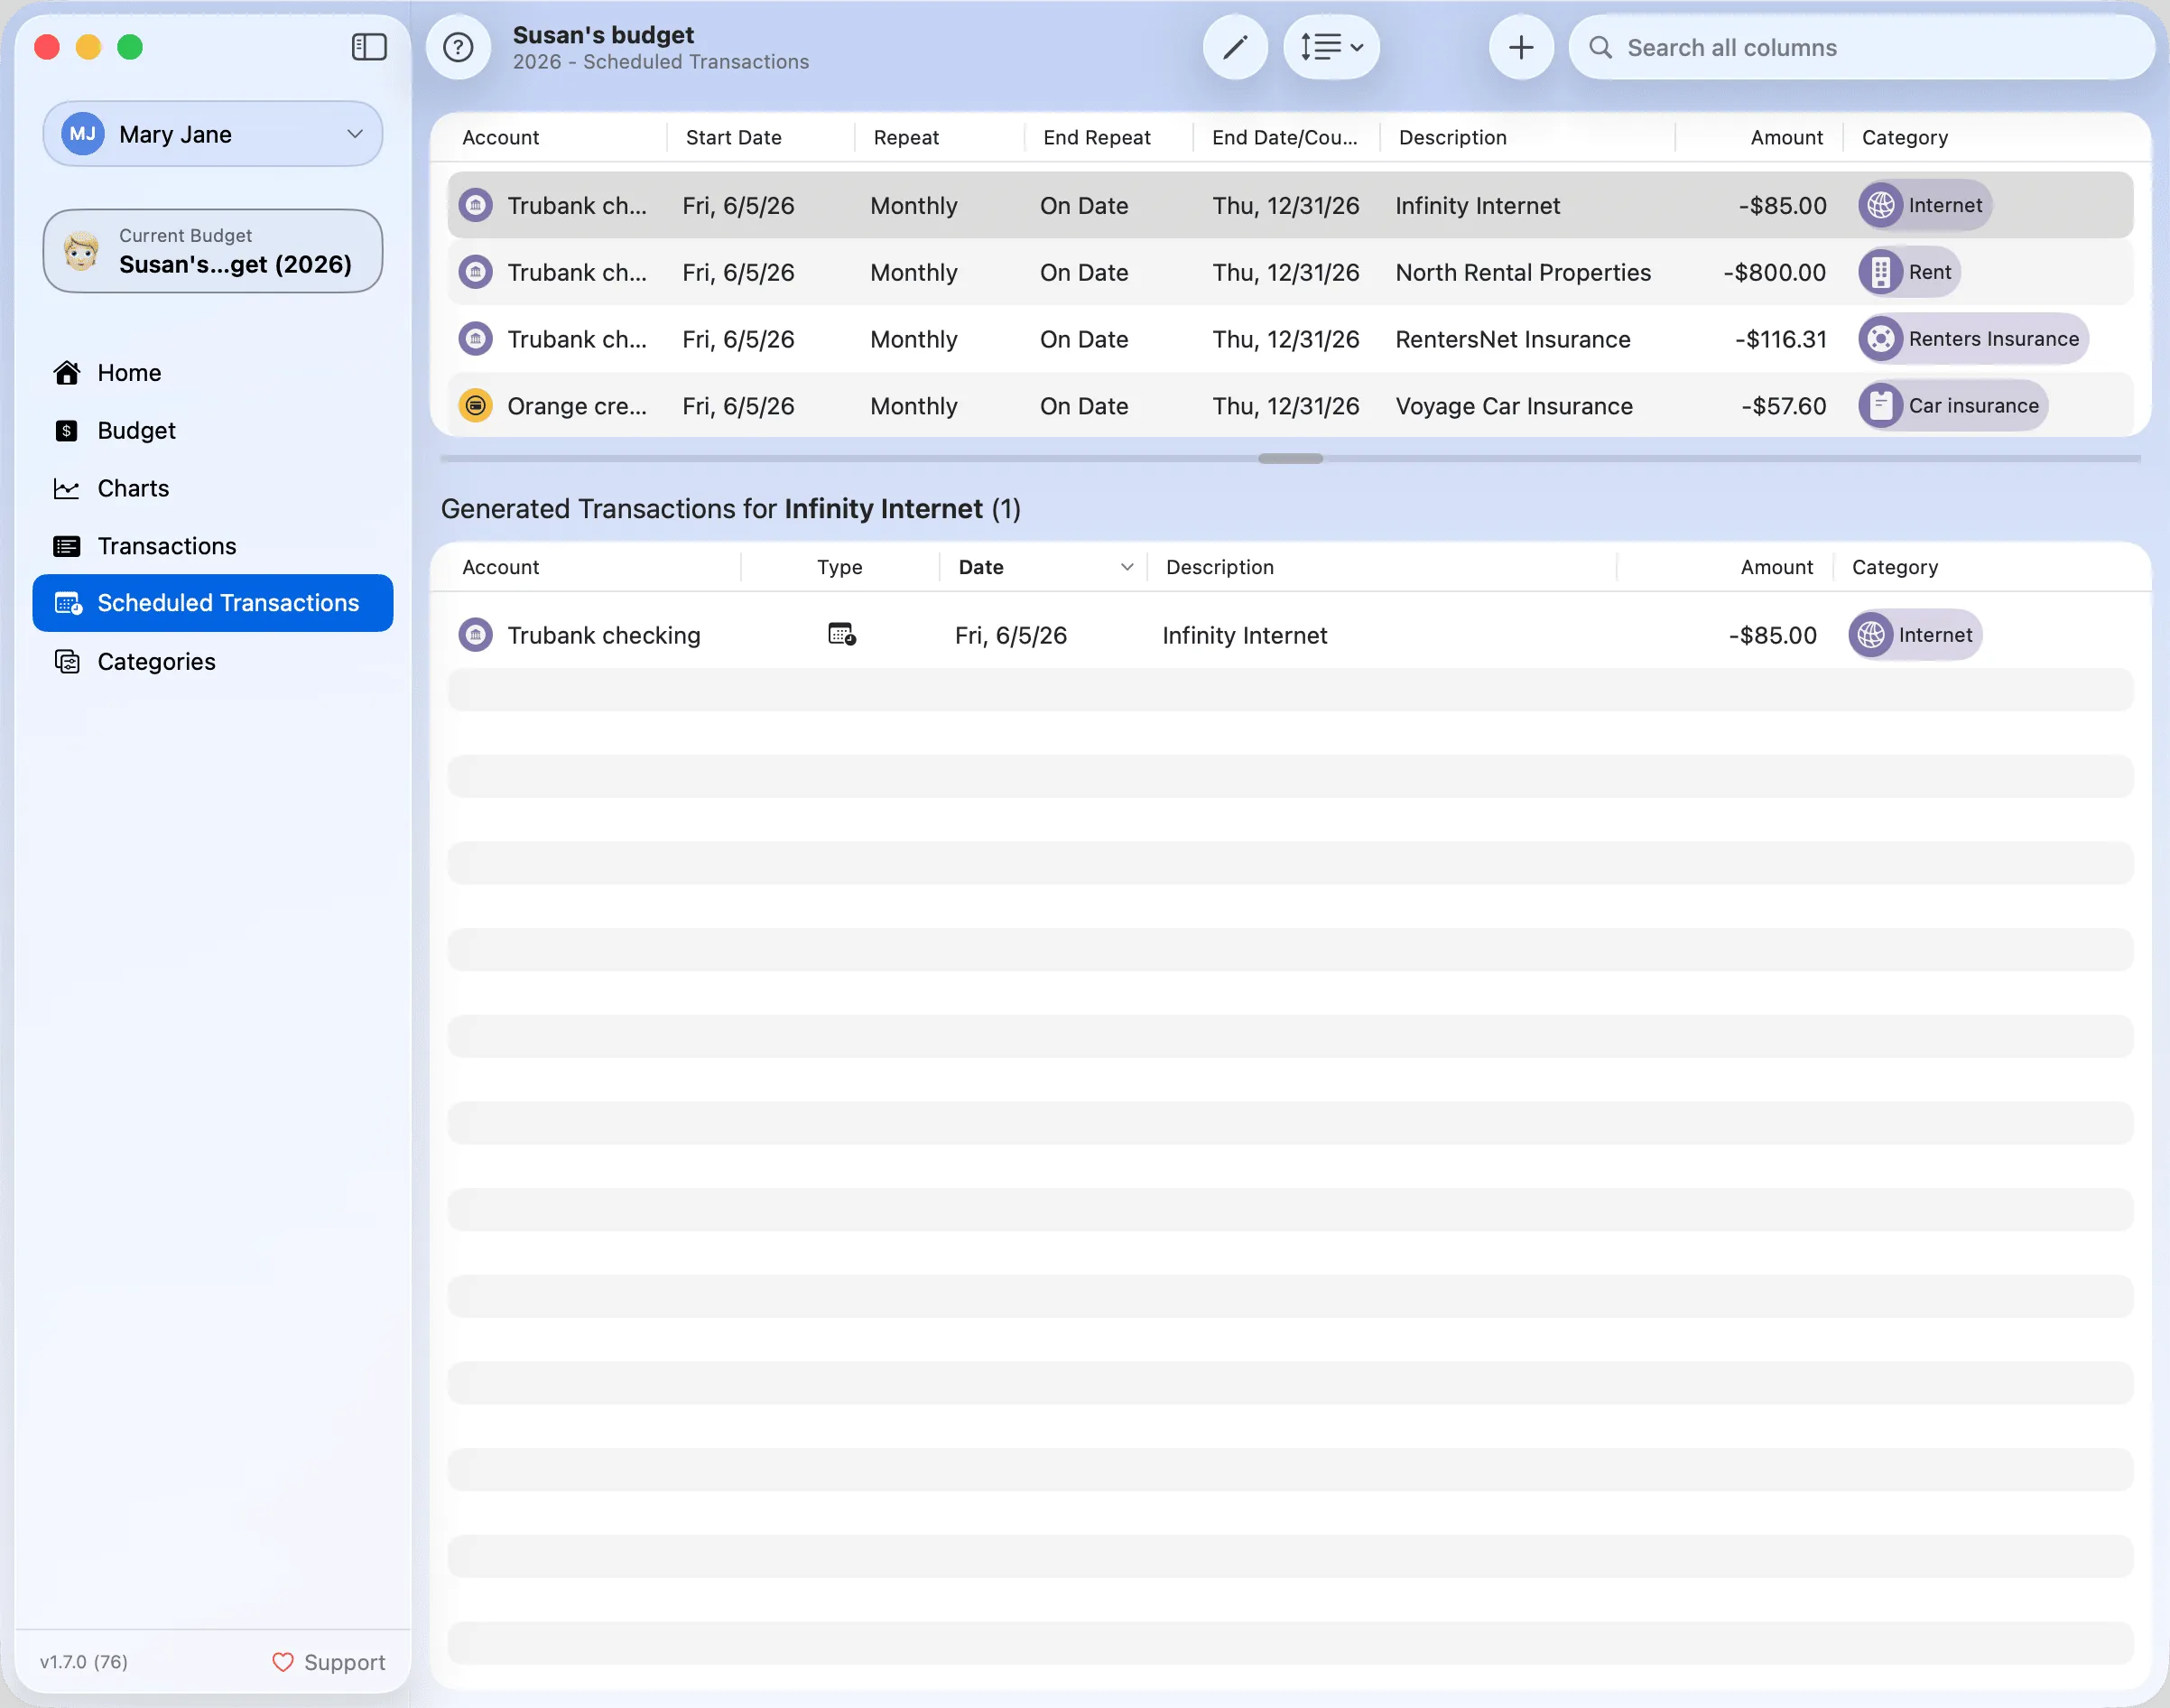The height and width of the screenshot is (1708, 2170).
Task: Select the Internet category tag icon
Action: [x=1880, y=205]
